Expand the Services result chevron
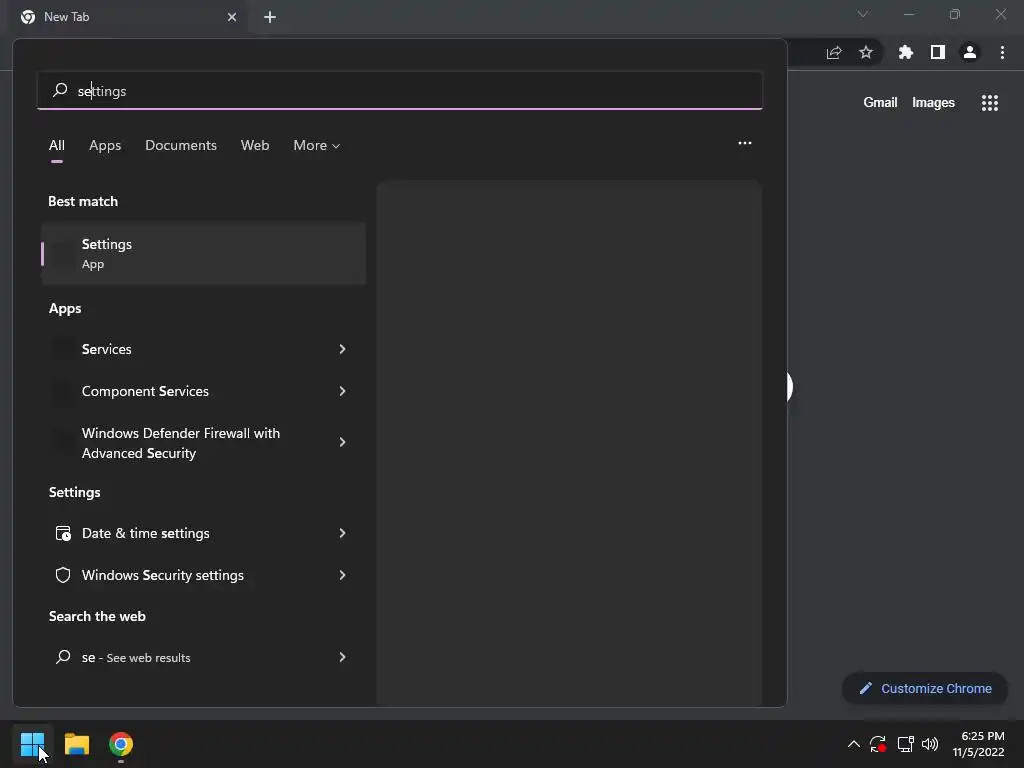Screen dimensions: 1024x768 pyautogui.click(x=342, y=349)
